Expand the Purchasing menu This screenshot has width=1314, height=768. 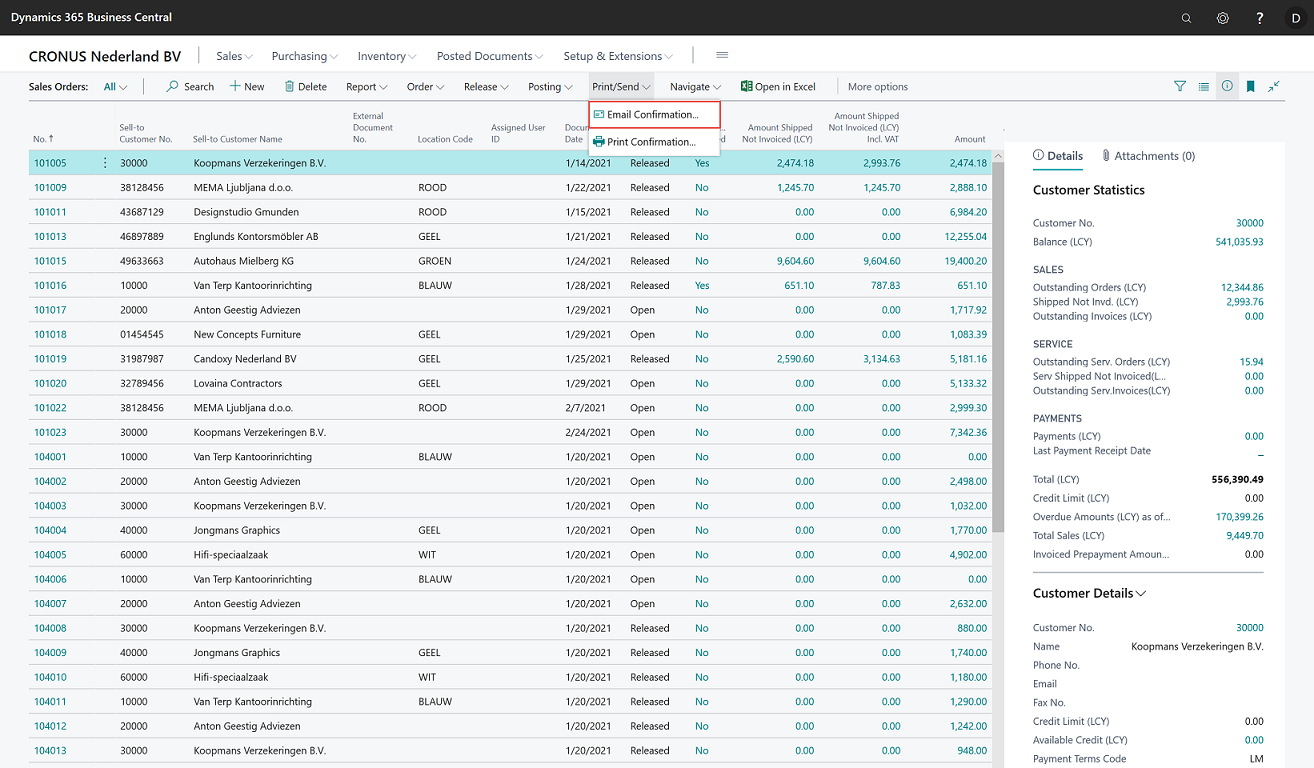coord(304,56)
